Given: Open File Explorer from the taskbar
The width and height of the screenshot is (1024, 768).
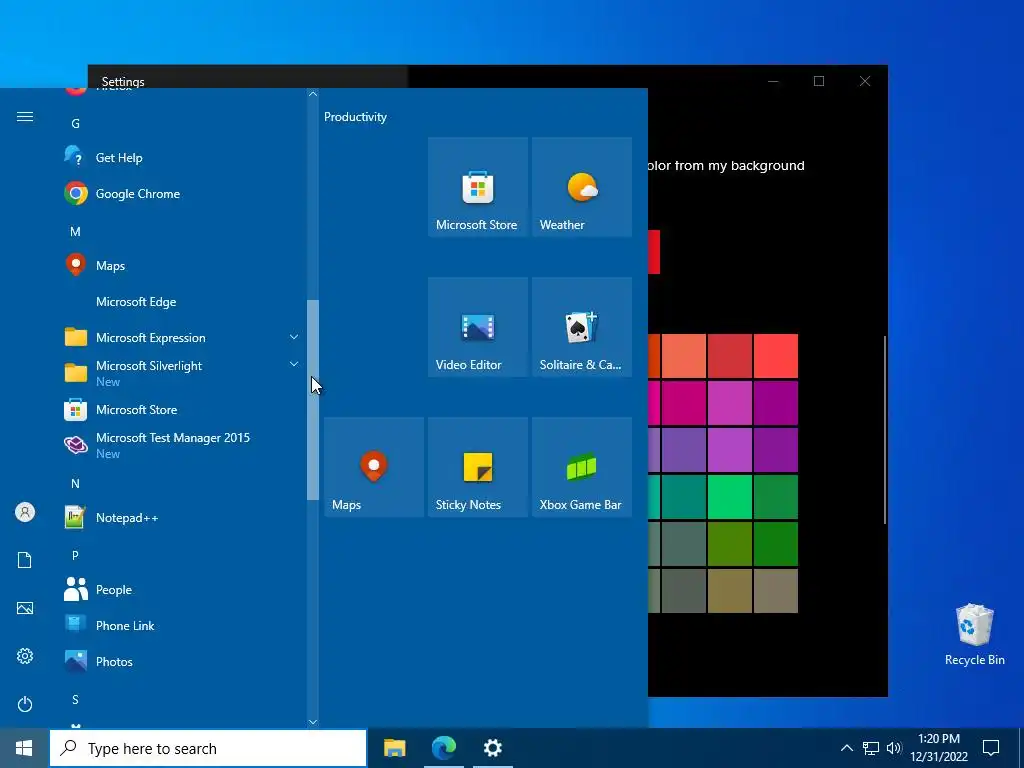Looking at the screenshot, I should [x=394, y=748].
